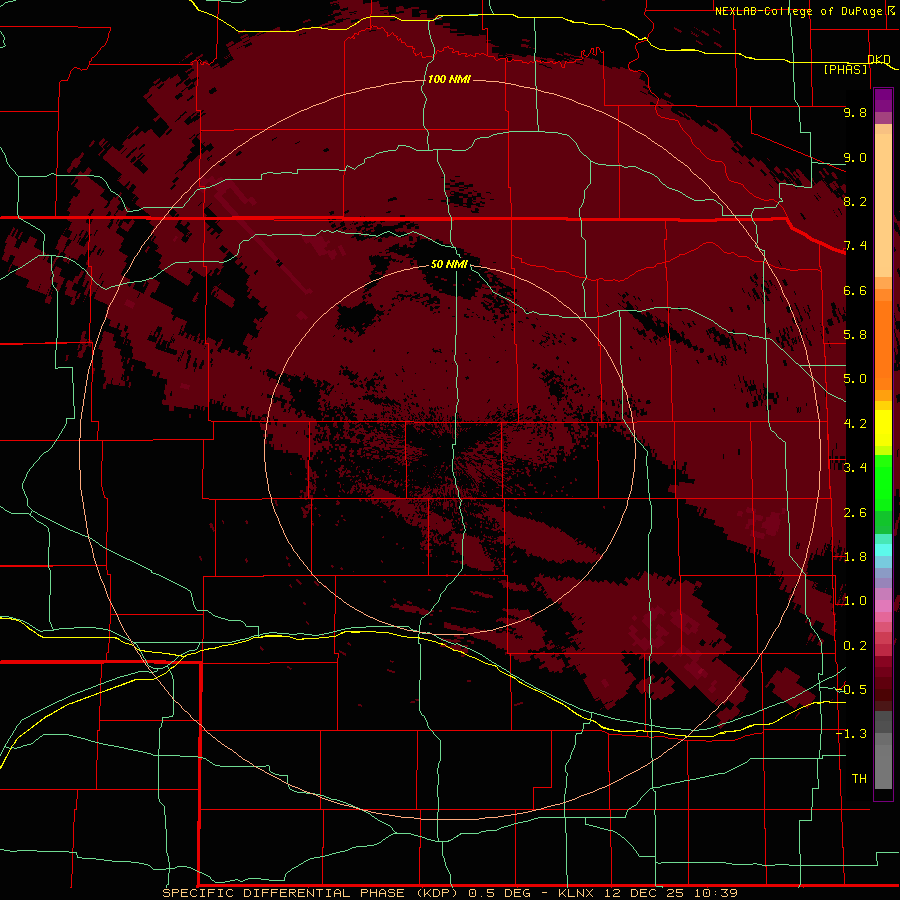The image size is (900, 900).
Task: Click the bright green band of the color bar
Action: pyautogui.click(x=883, y=481)
